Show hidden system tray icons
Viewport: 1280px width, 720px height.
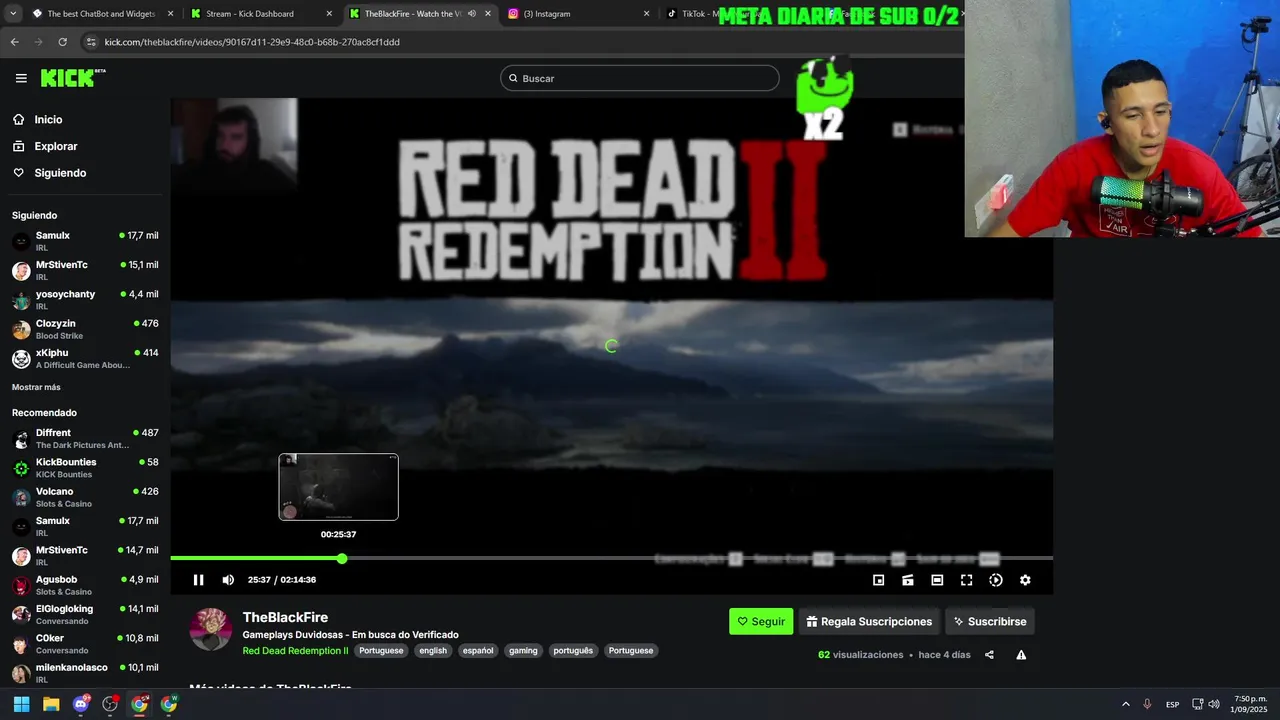pos(1125,704)
